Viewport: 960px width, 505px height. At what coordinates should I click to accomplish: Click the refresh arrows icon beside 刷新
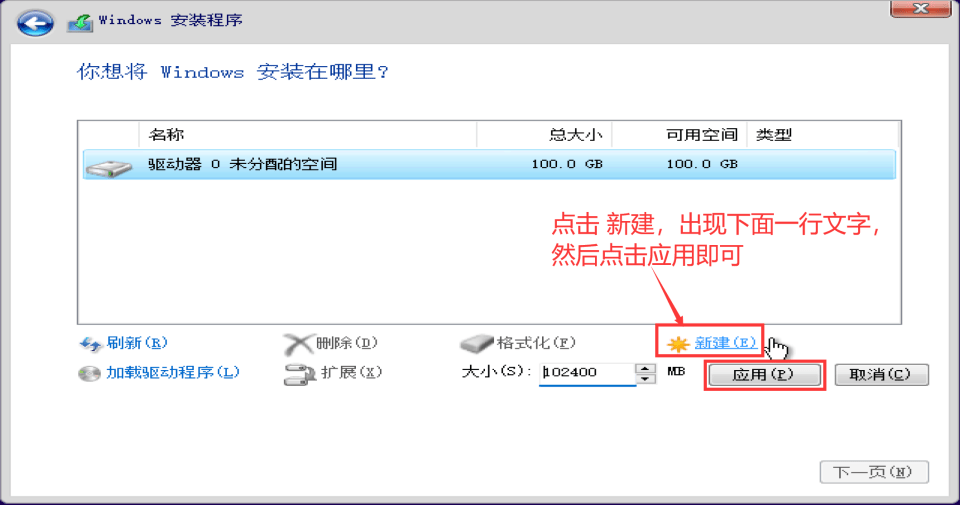(x=91, y=344)
